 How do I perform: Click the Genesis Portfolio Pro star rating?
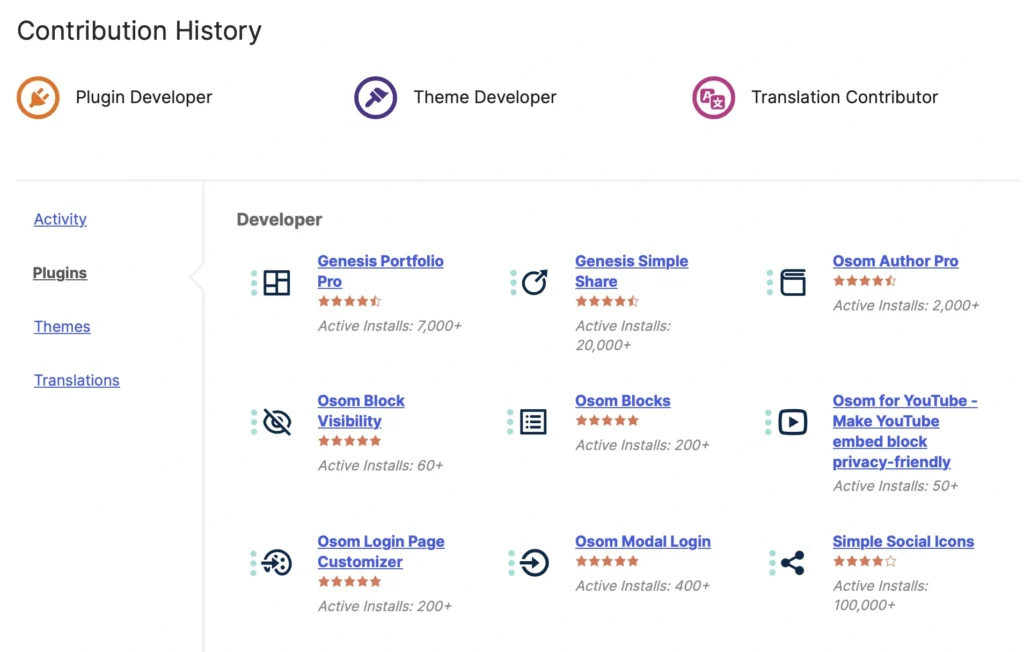click(x=349, y=301)
